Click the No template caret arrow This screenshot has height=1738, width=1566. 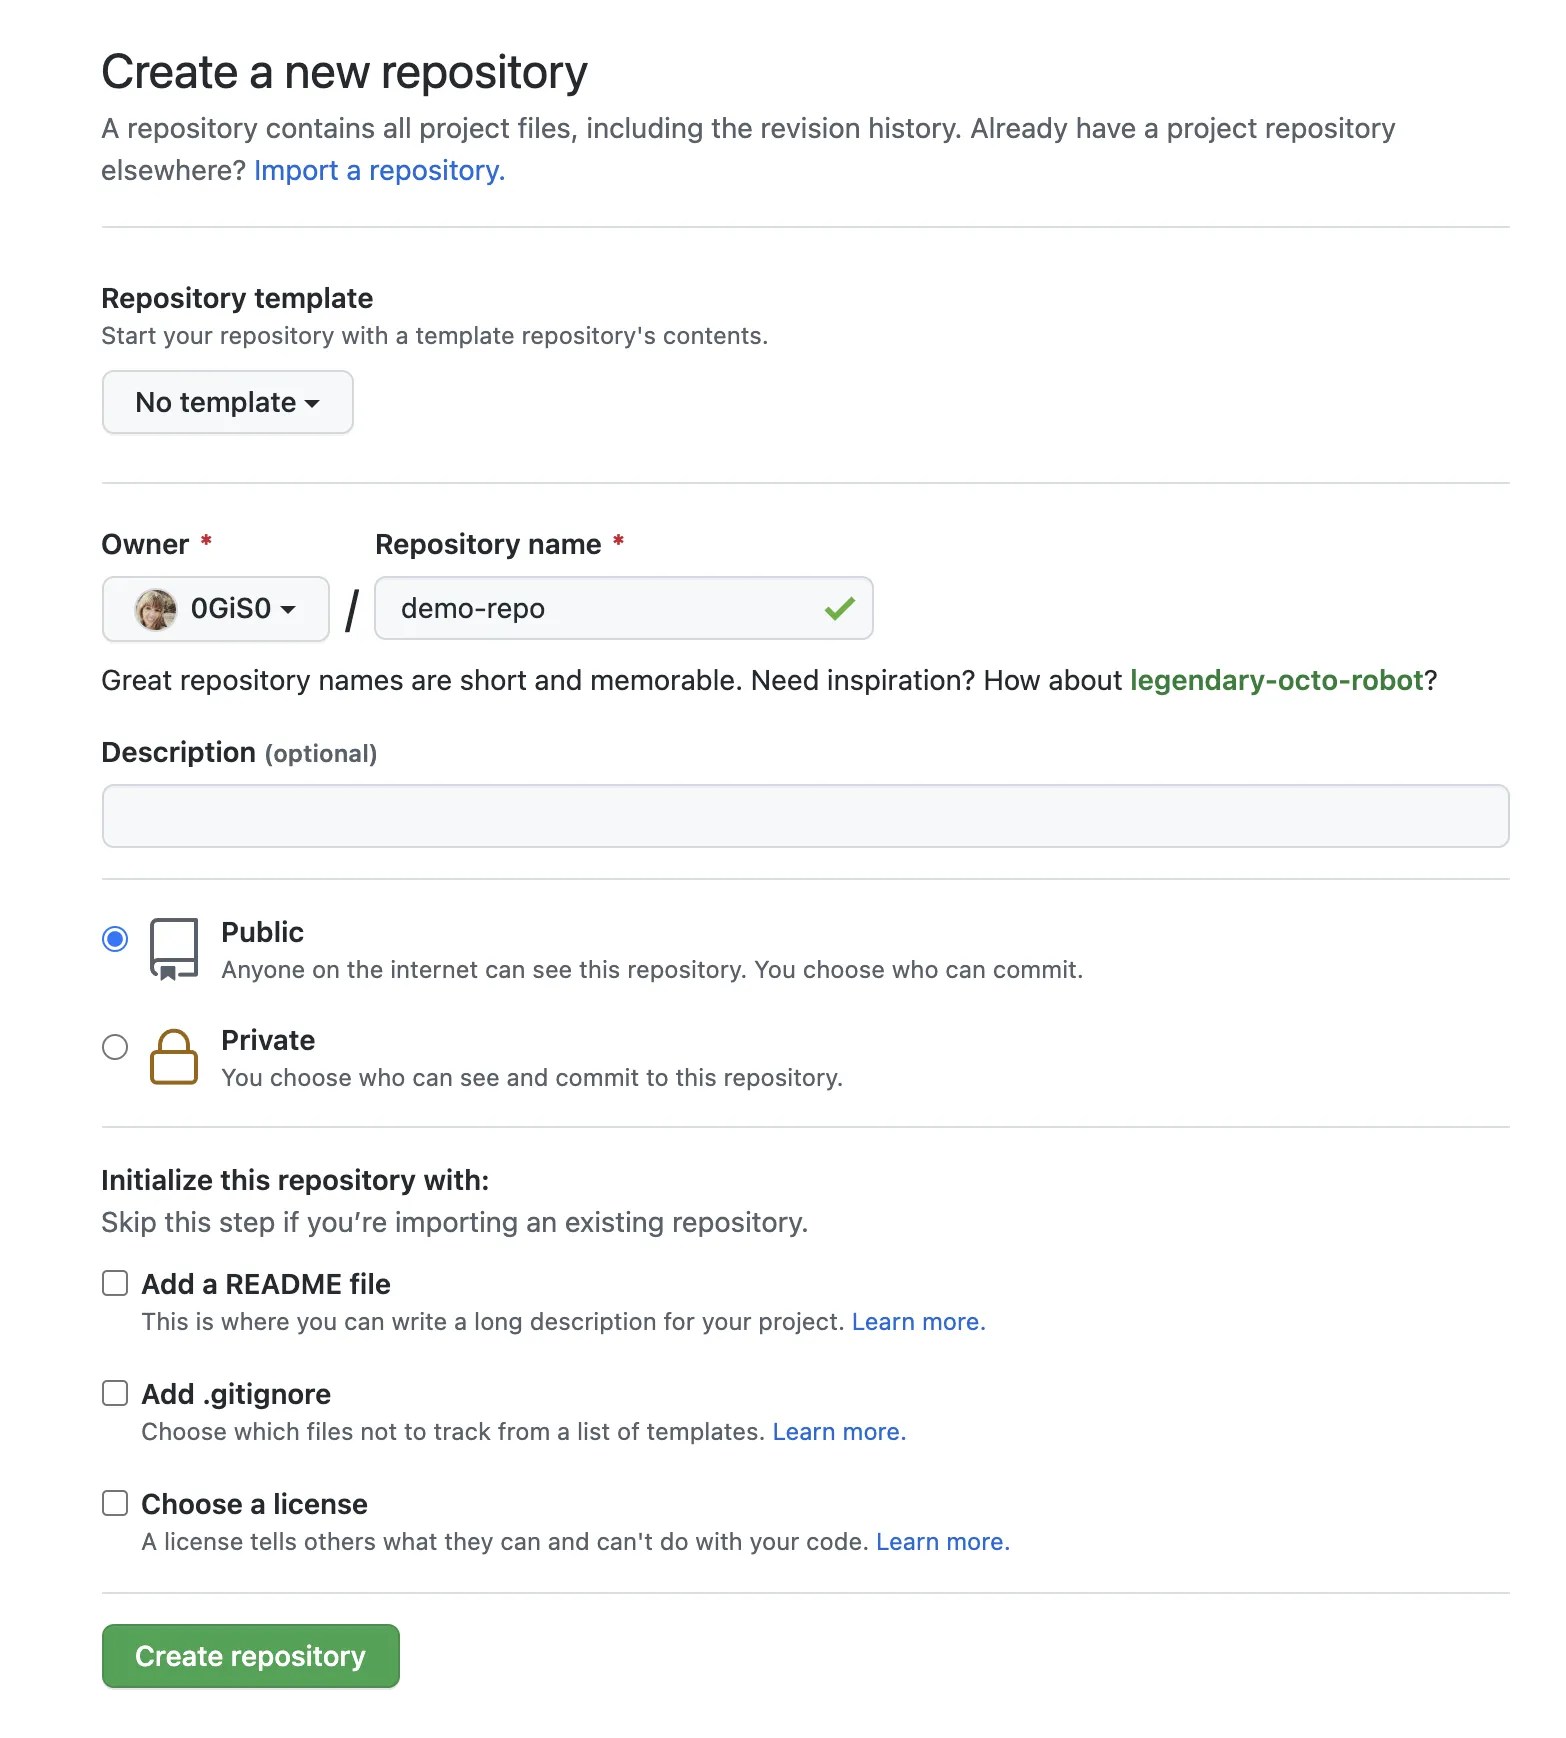click(x=312, y=404)
